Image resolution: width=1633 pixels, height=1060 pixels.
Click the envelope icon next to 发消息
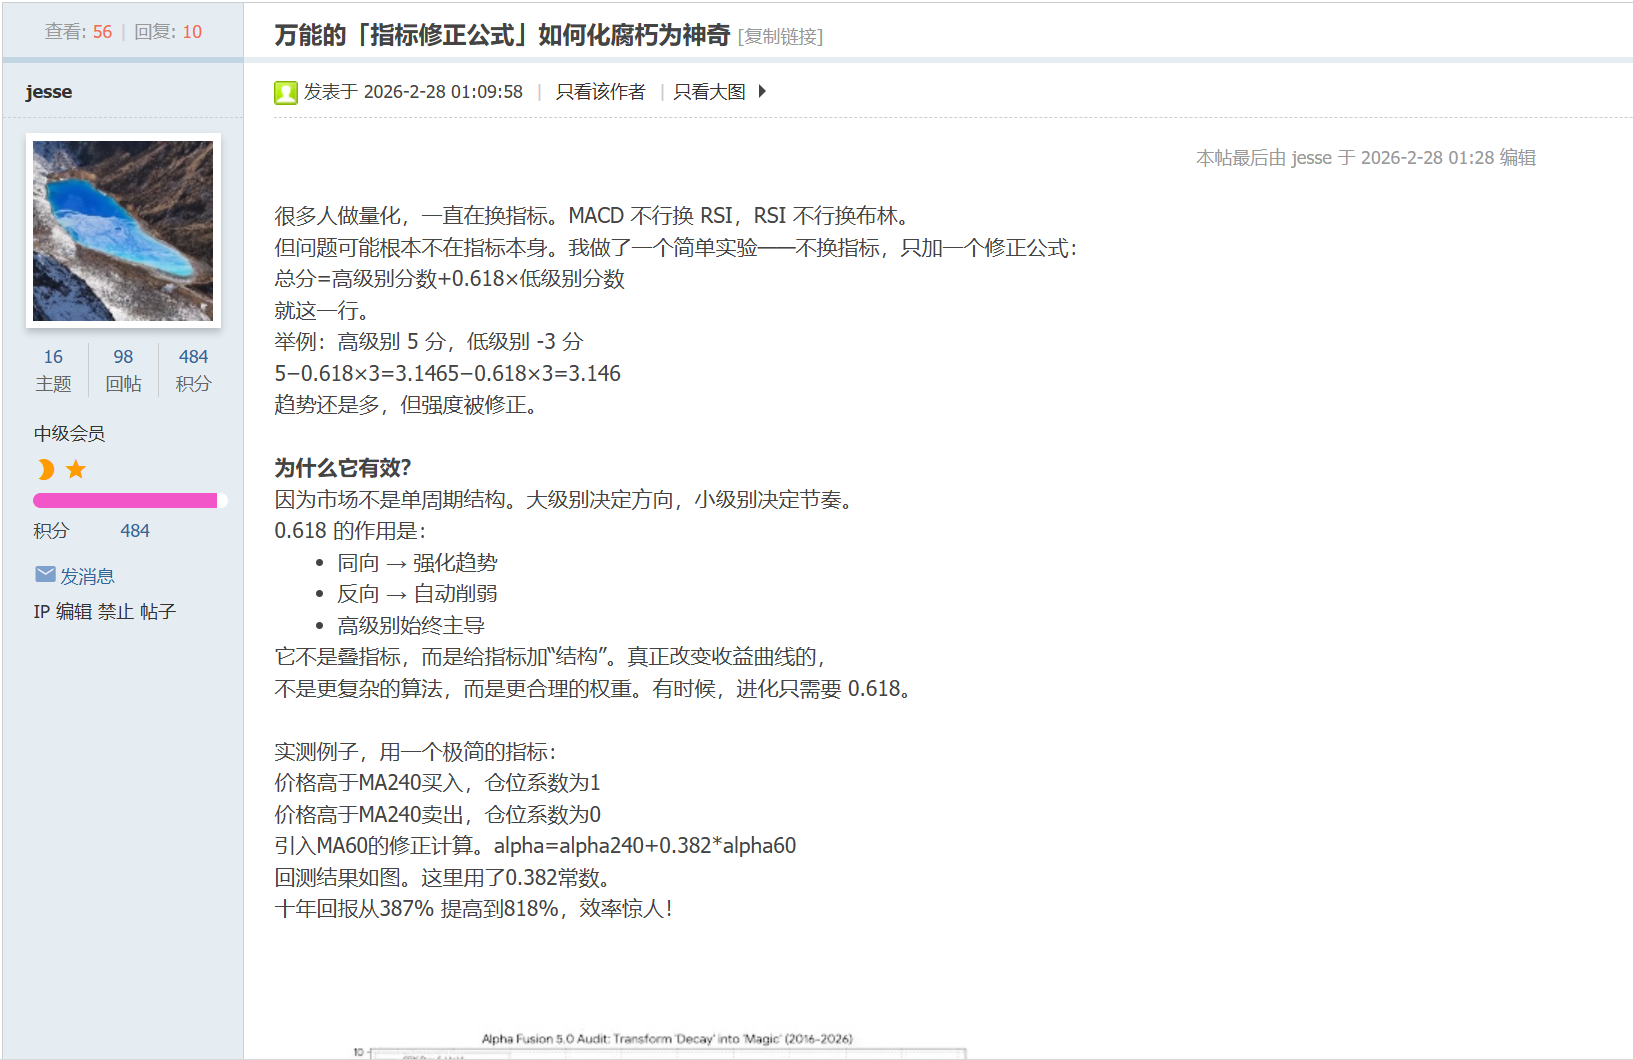pos(45,574)
